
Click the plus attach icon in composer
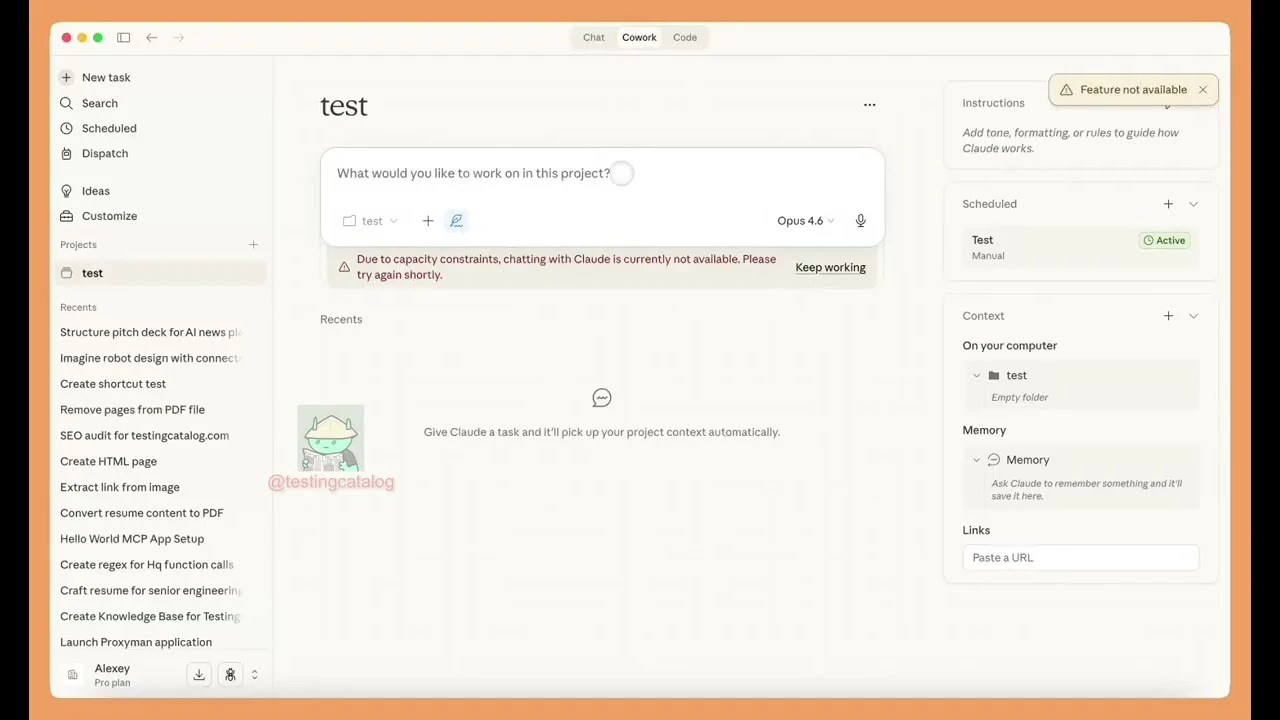coord(428,221)
